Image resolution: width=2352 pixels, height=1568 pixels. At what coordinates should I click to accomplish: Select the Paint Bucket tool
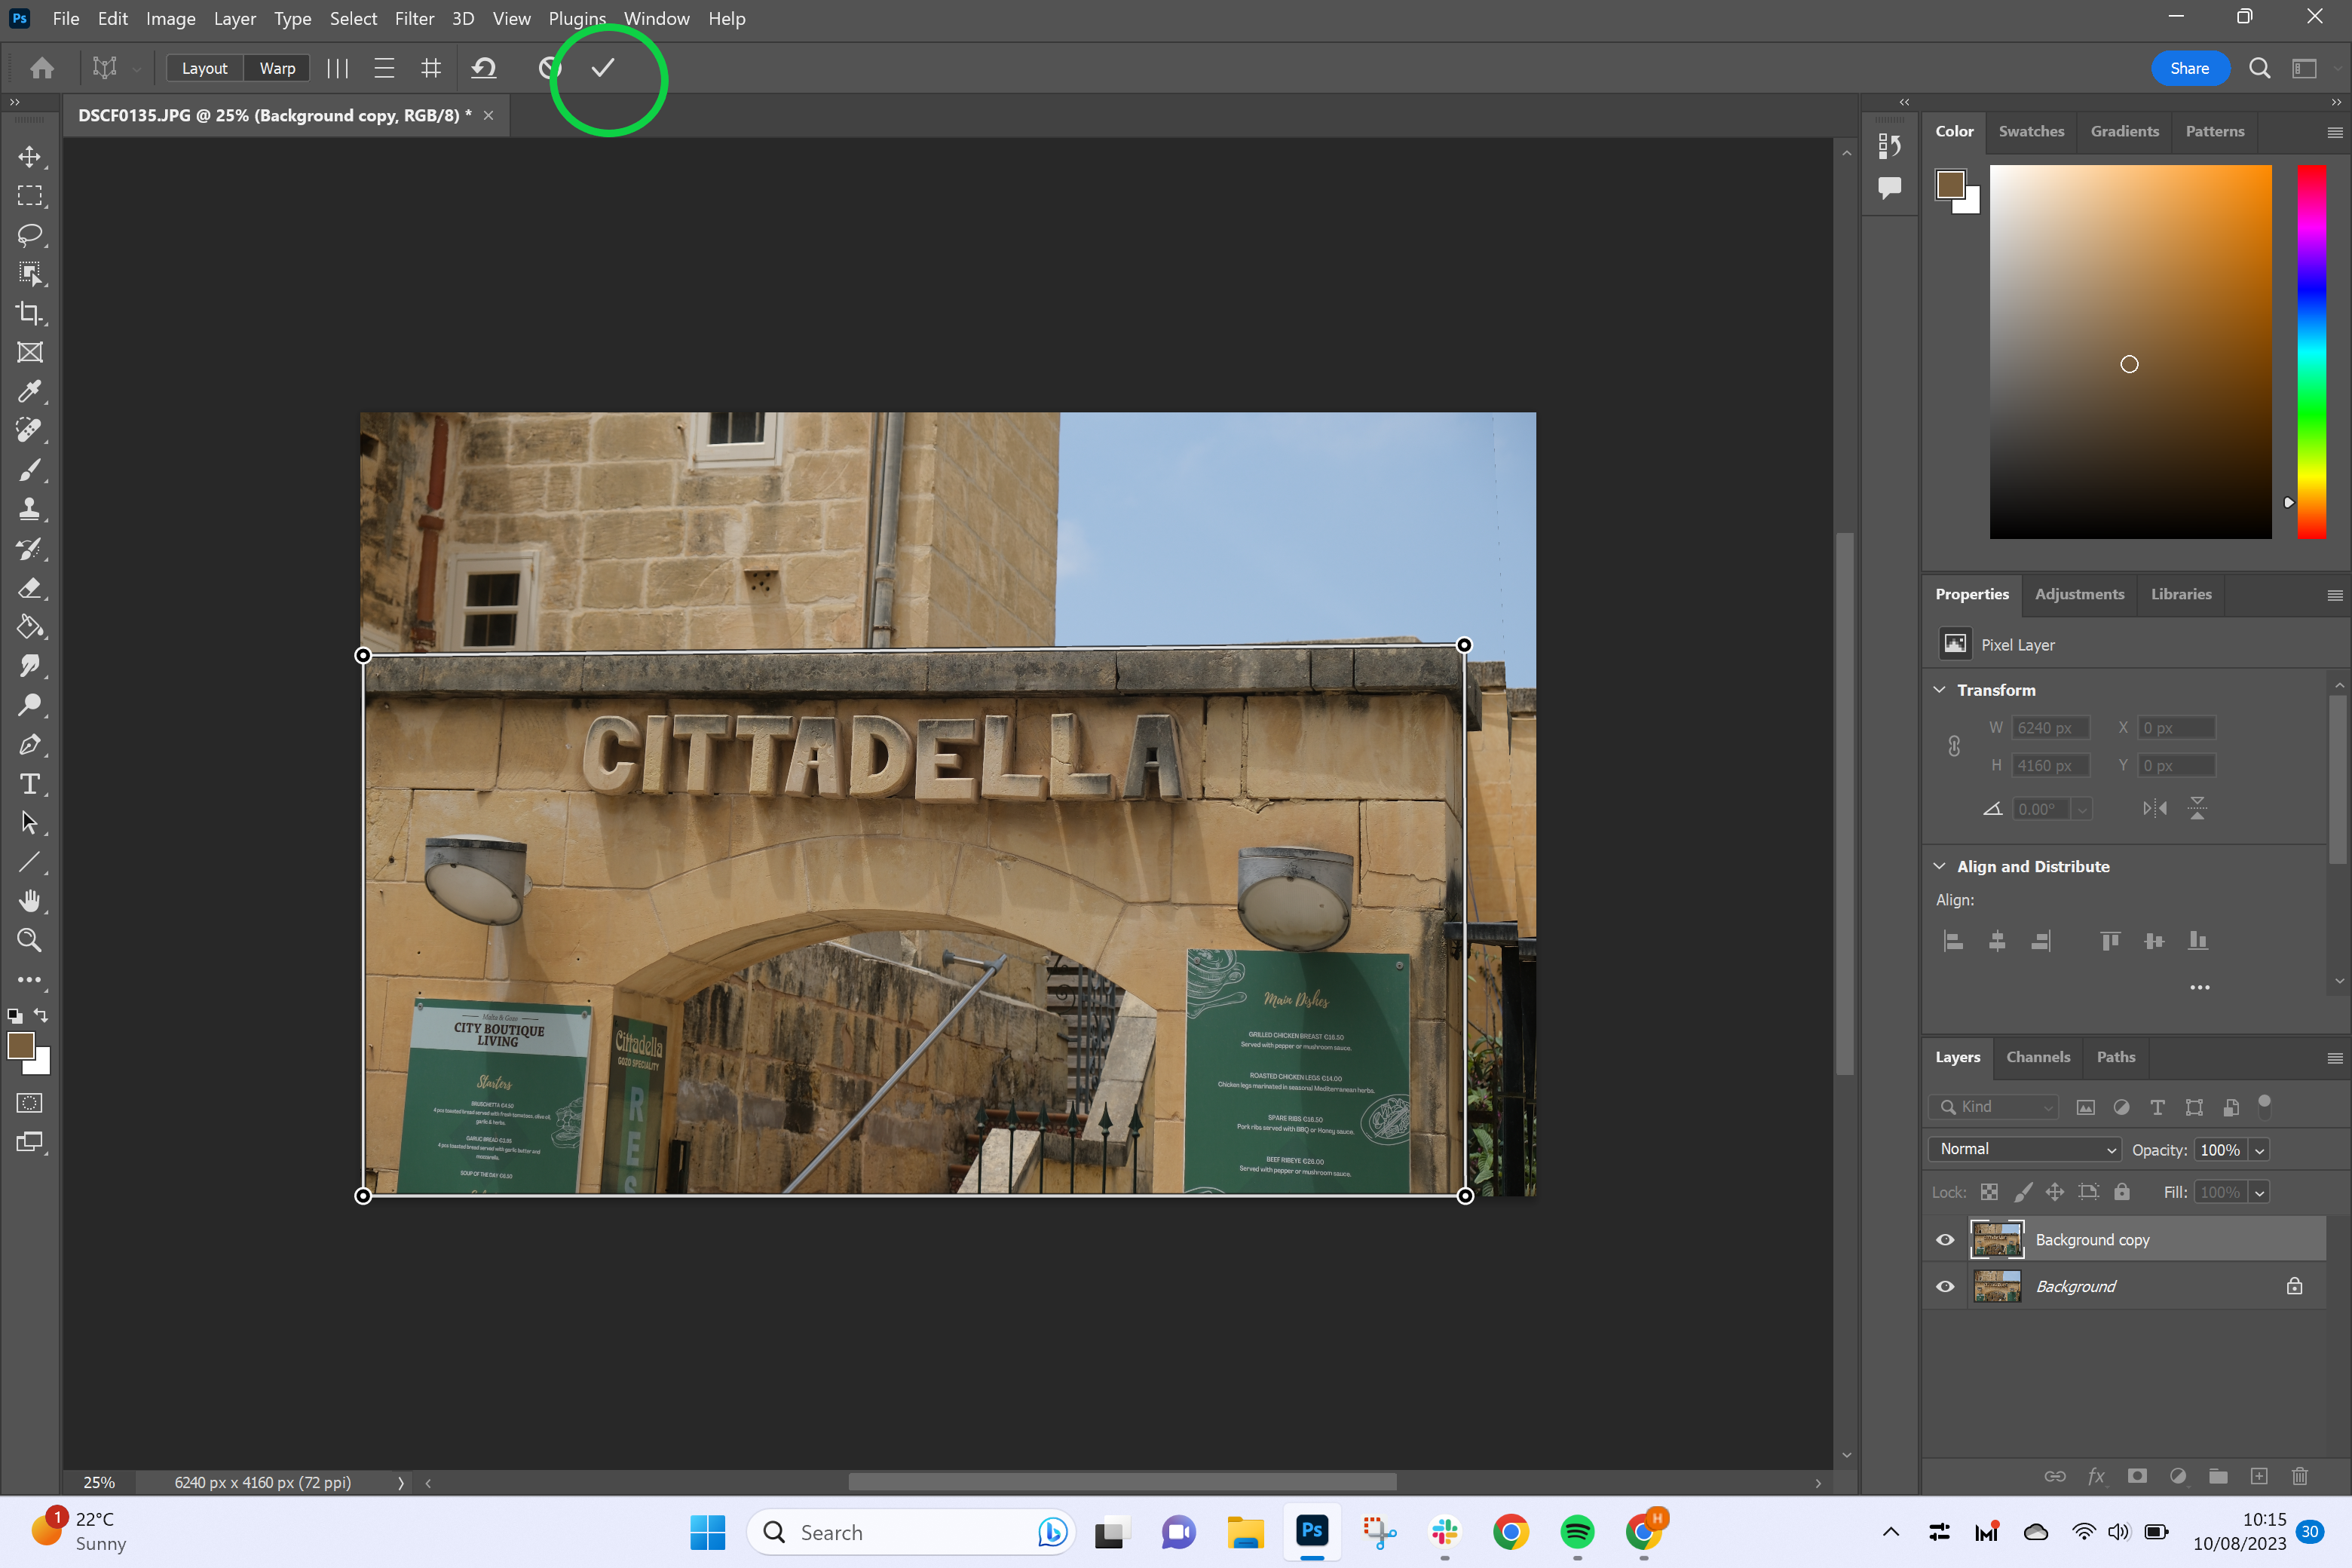30,627
